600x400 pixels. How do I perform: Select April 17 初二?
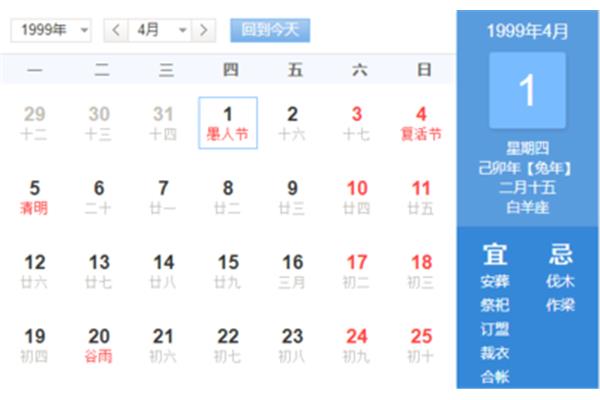click(x=357, y=271)
